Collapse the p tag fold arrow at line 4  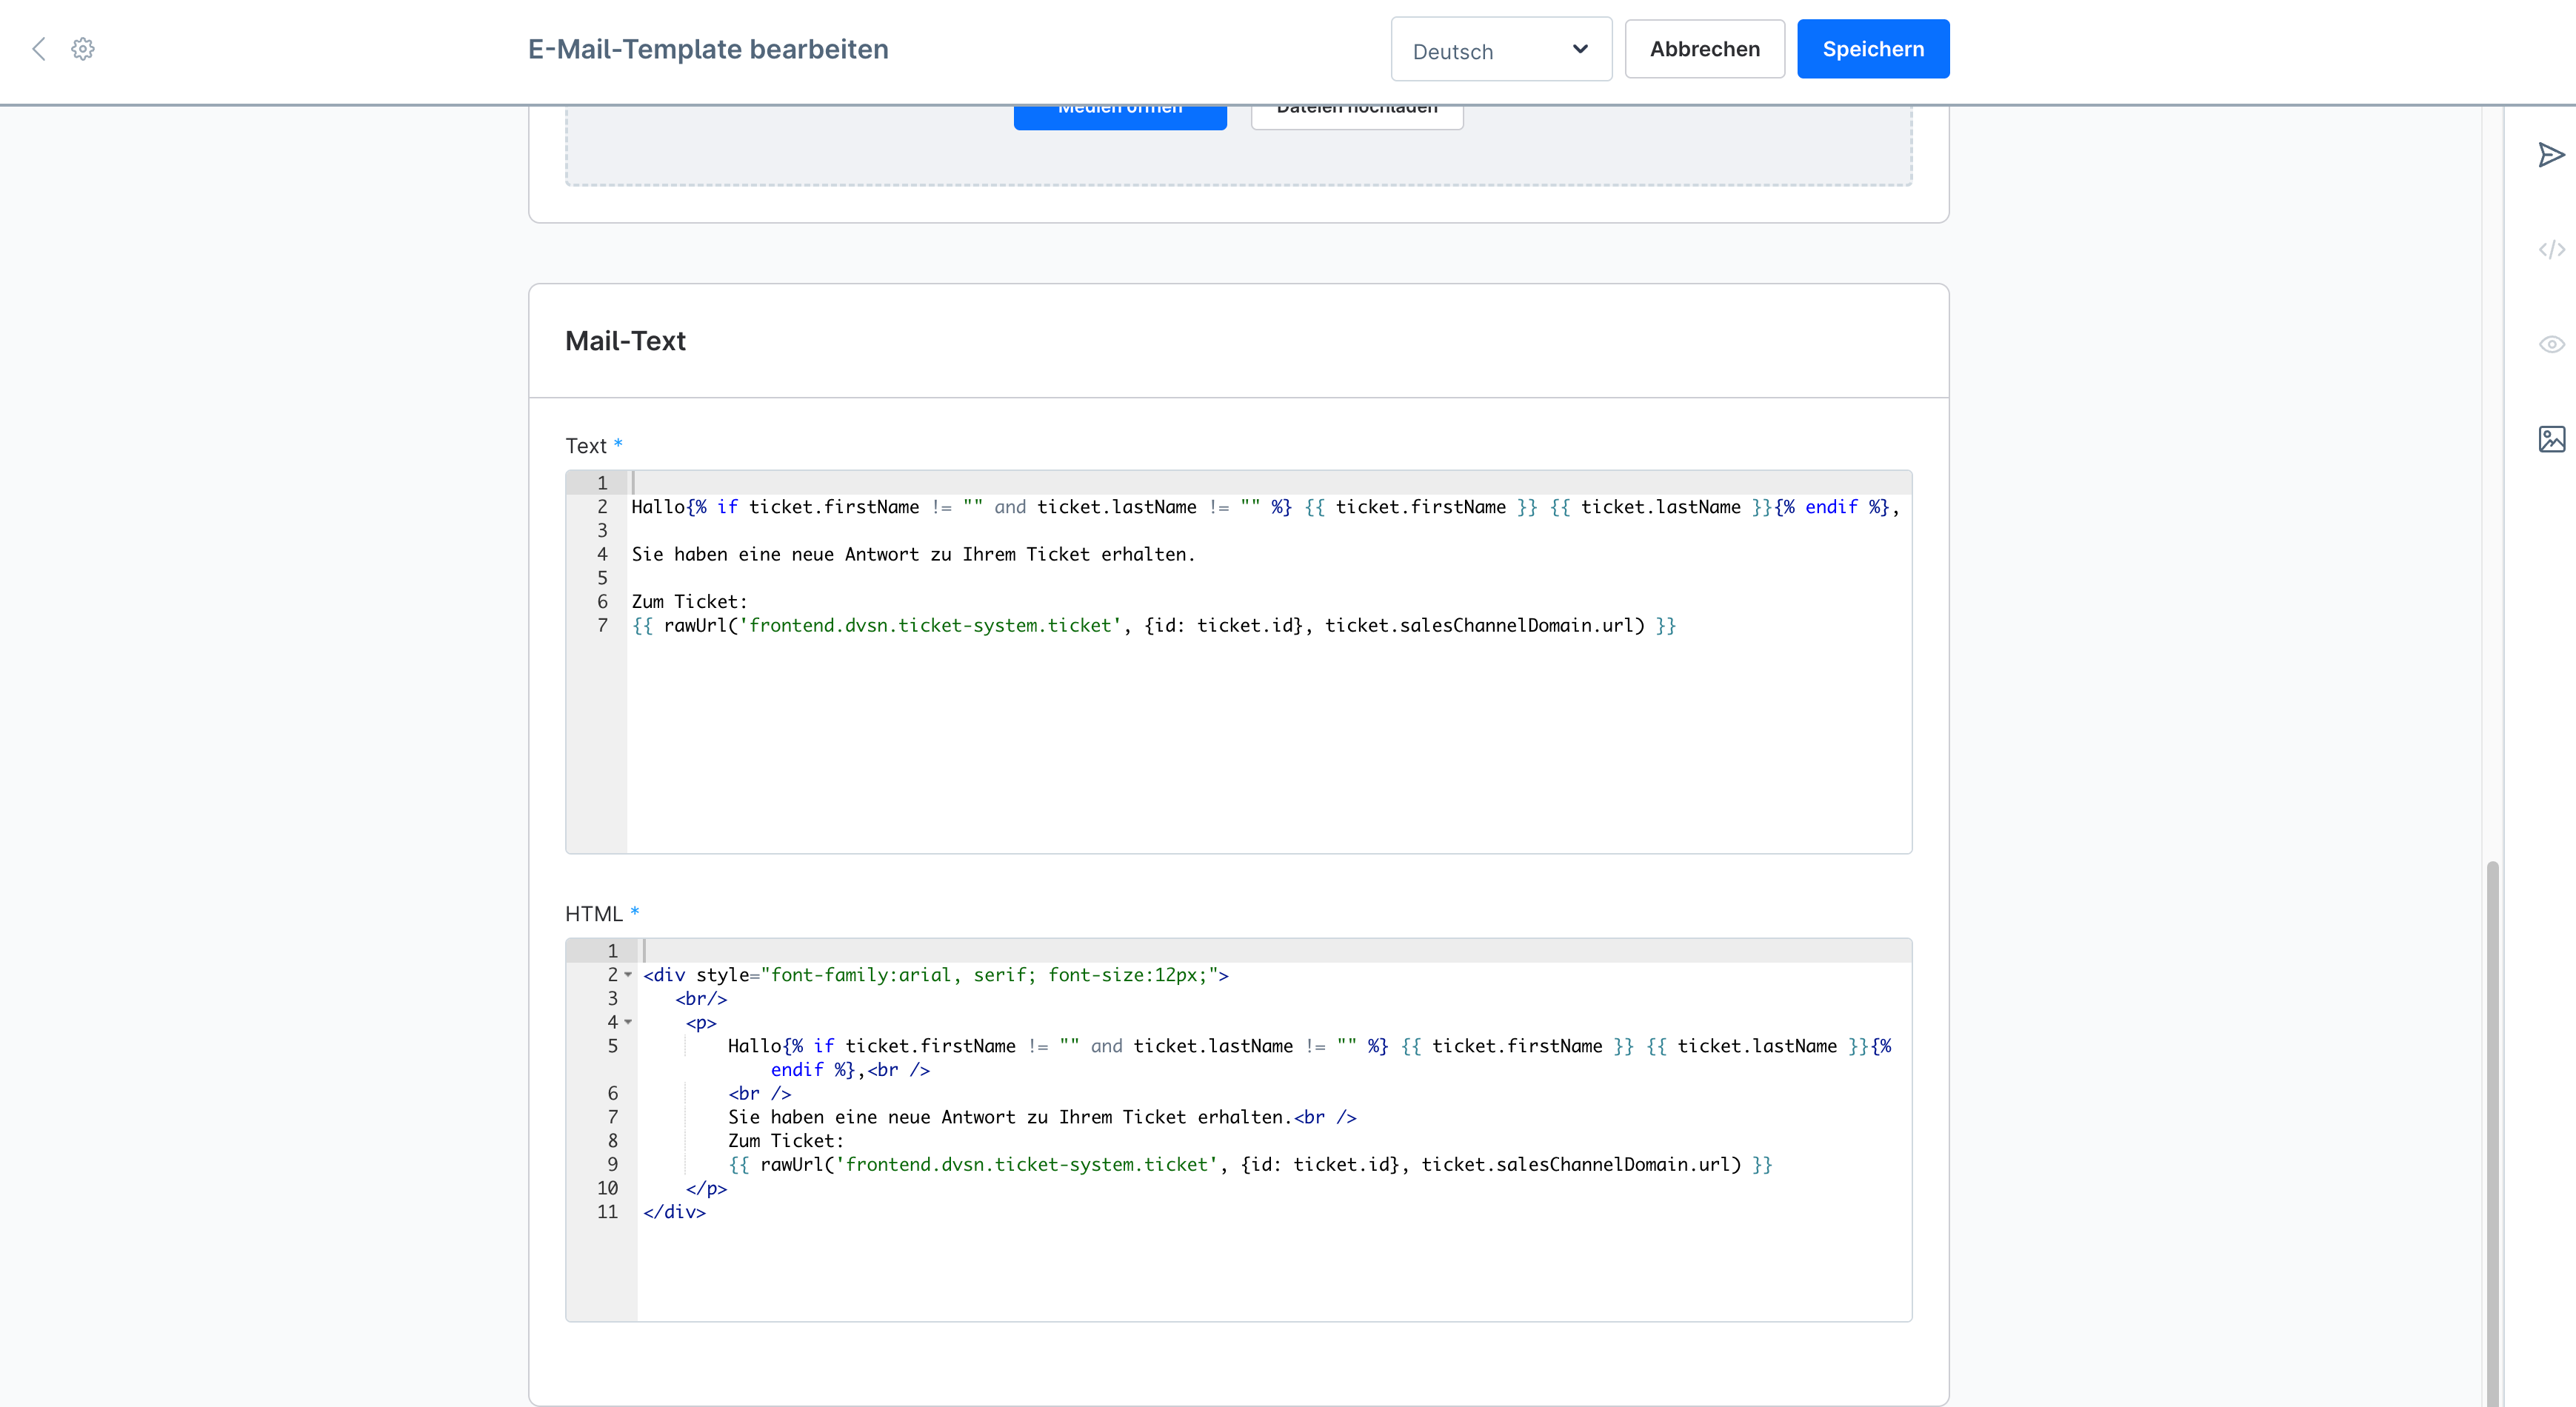[x=628, y=1022]
